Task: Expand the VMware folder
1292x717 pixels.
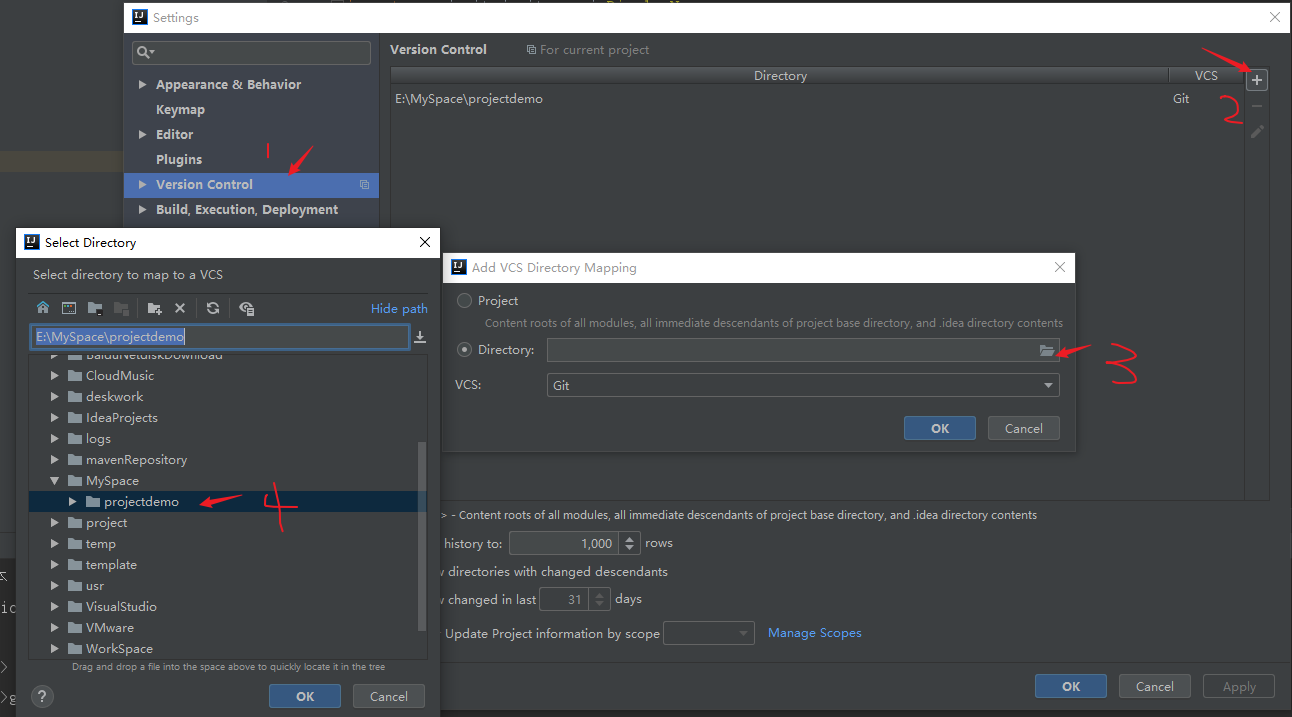Action: click(x=55, y=628)
